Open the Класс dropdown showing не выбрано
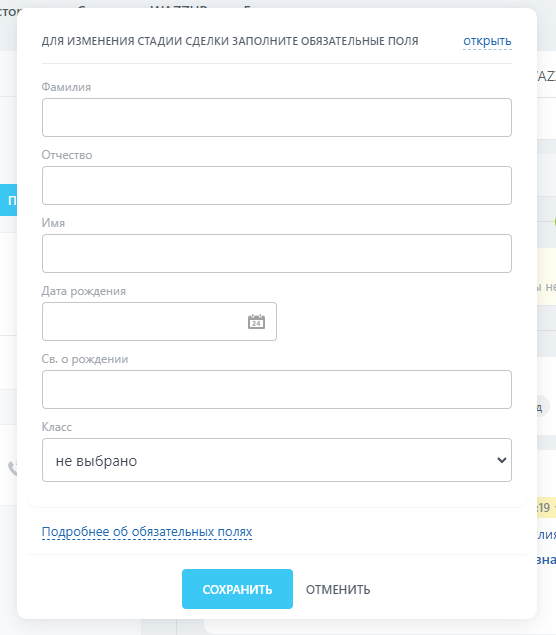Image resolution: width=556 pixels, height=635 pixels. [x=277, y=460]
